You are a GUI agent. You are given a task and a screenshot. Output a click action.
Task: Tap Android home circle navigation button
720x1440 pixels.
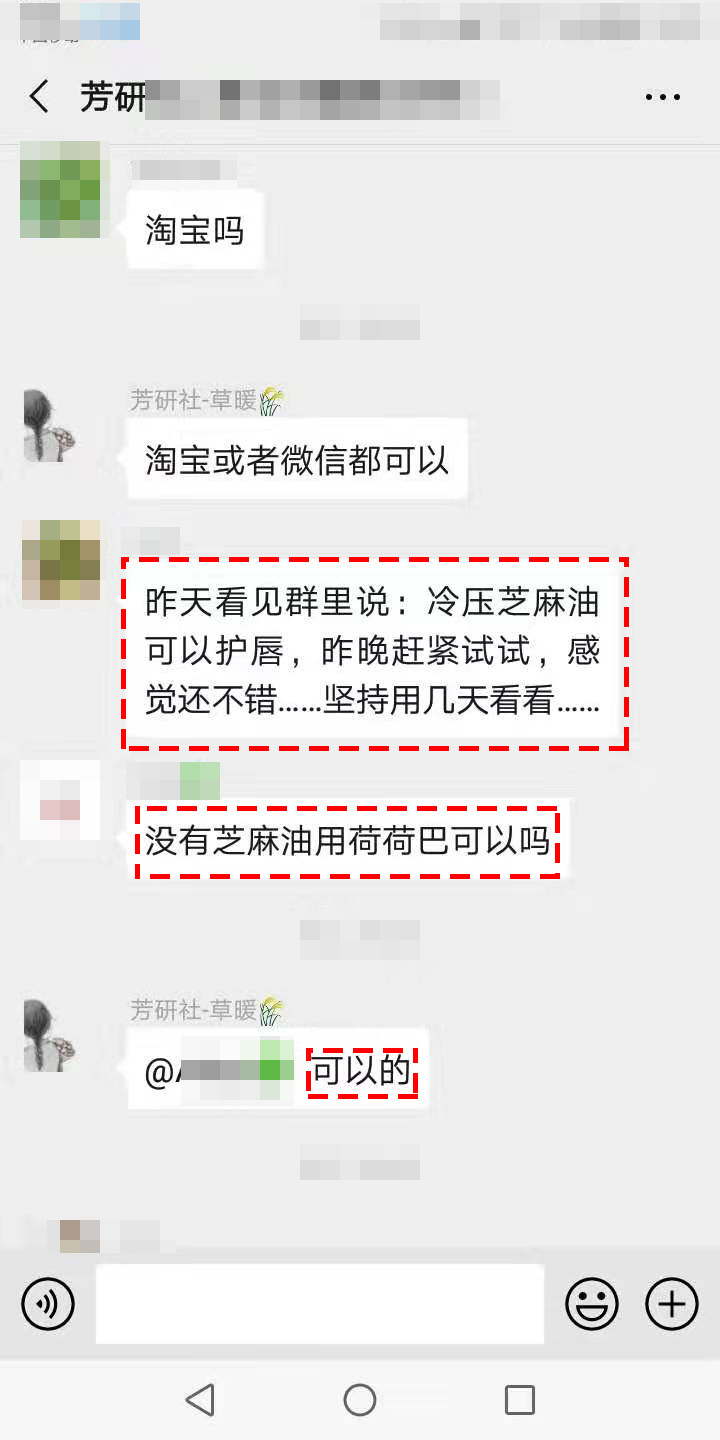360,1400
